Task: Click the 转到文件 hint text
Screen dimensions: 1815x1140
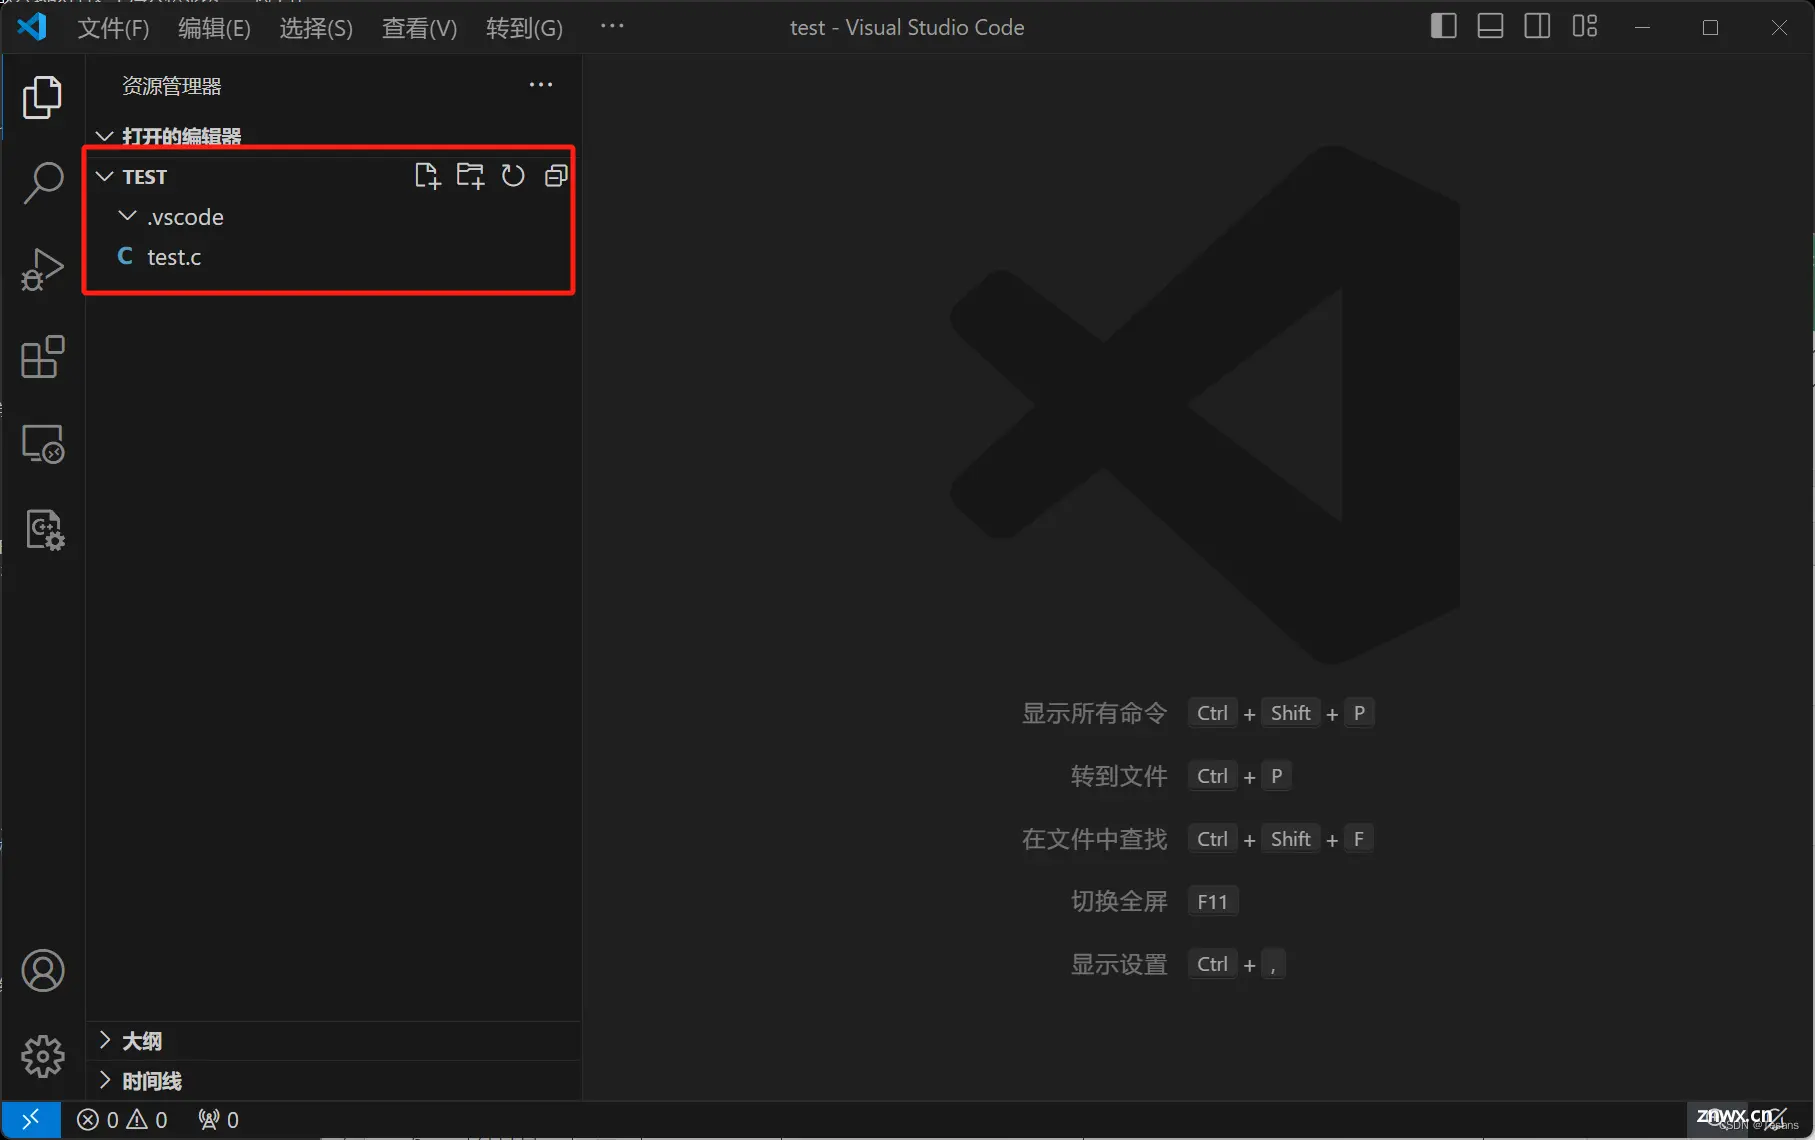Action: 1119,776
